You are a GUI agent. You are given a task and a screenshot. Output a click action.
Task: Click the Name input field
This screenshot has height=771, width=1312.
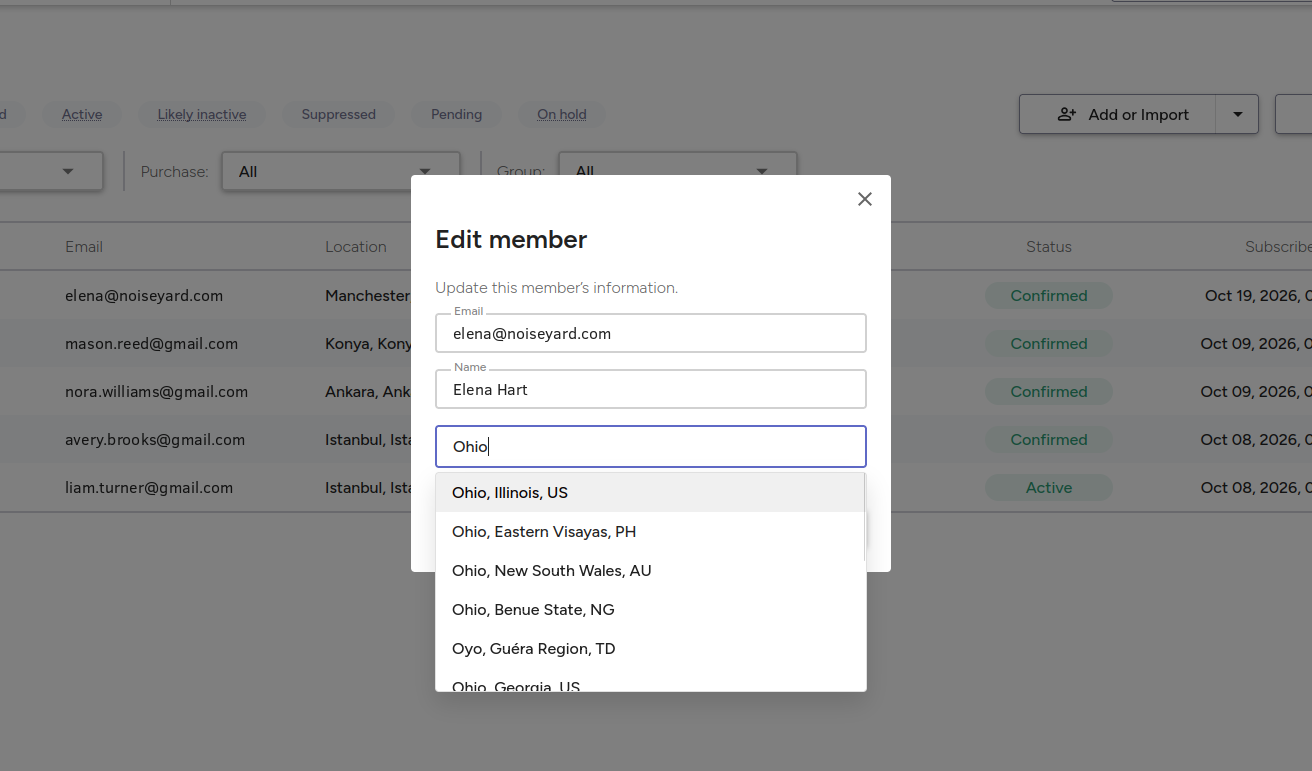coord(651,390)
